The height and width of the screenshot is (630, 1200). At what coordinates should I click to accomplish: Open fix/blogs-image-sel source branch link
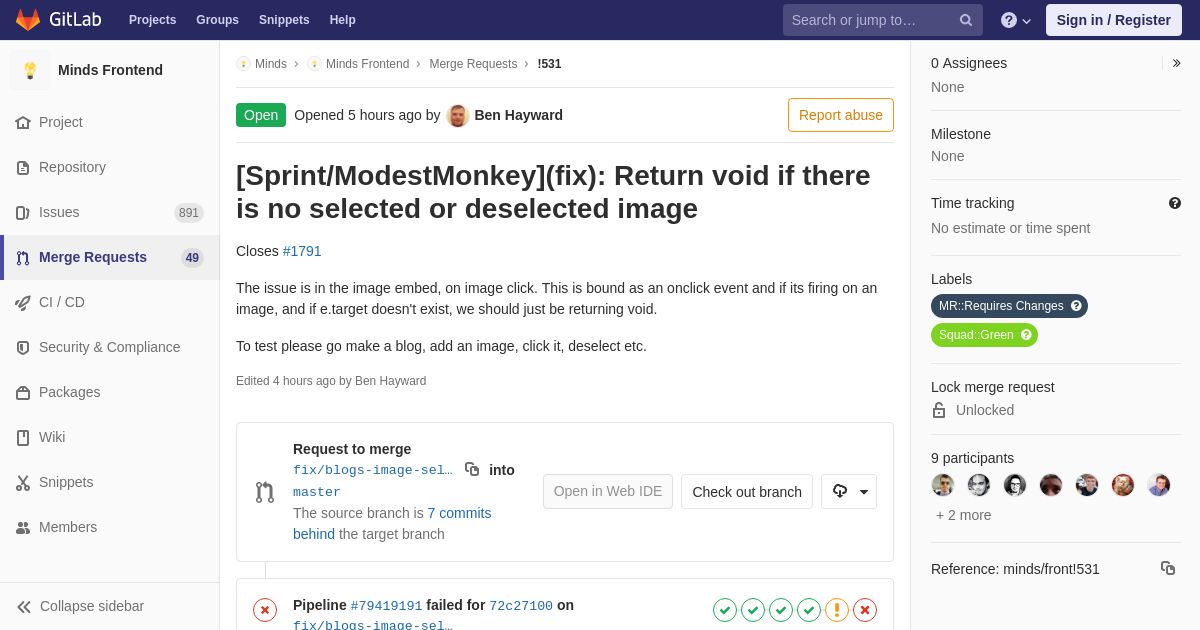(x=373, y=470)
